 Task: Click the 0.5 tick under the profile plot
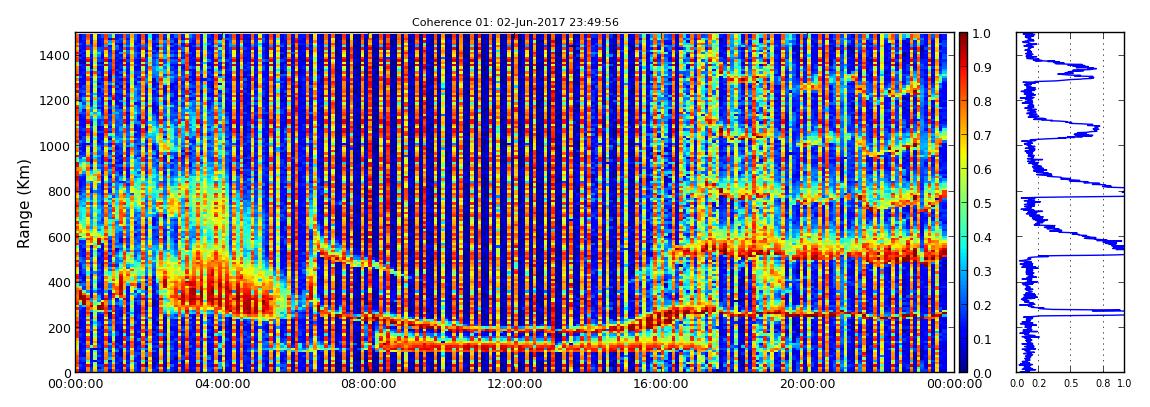pyautogui.click(x=1071, y=384)
